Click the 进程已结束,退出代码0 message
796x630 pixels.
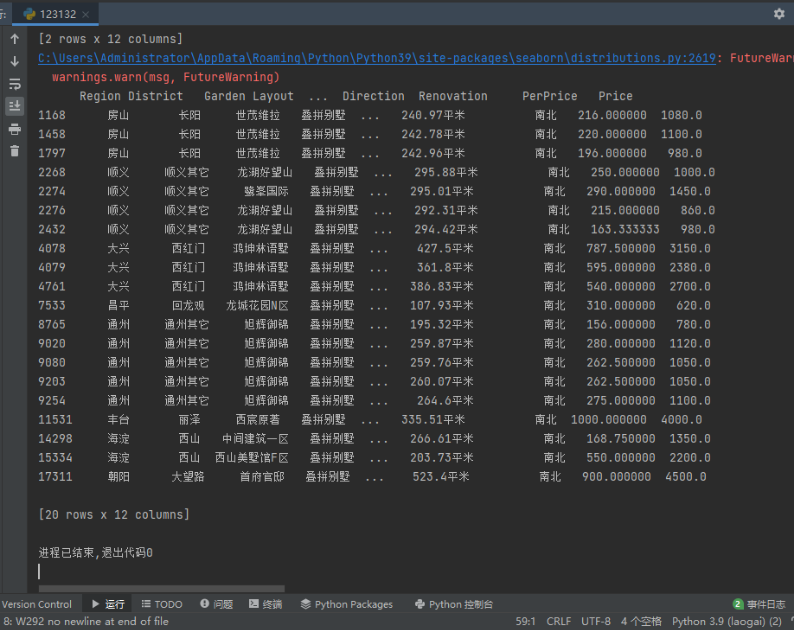click(95, 552)
